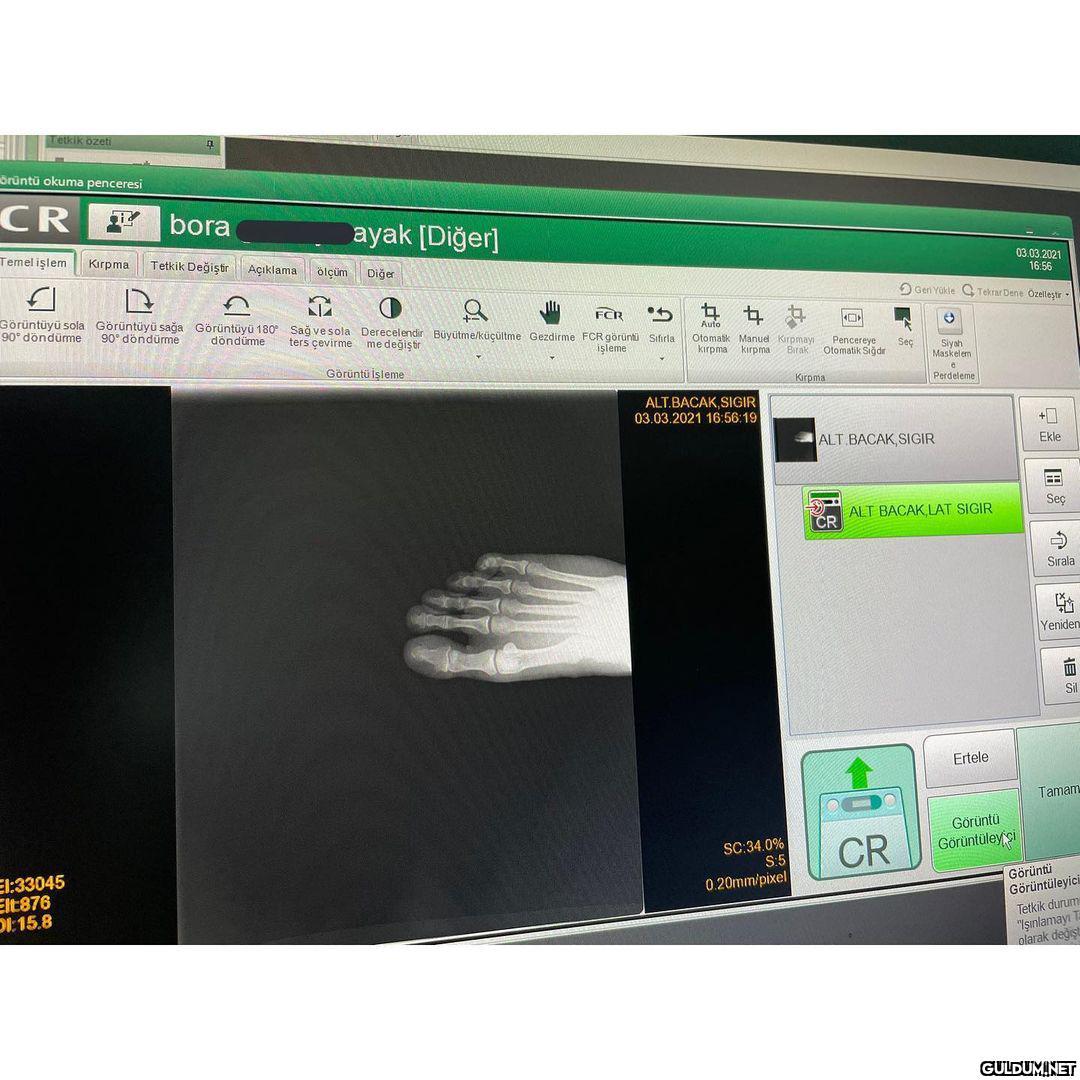Click Otomatik kırpma auto crop icon

click(x=711, y=316)
